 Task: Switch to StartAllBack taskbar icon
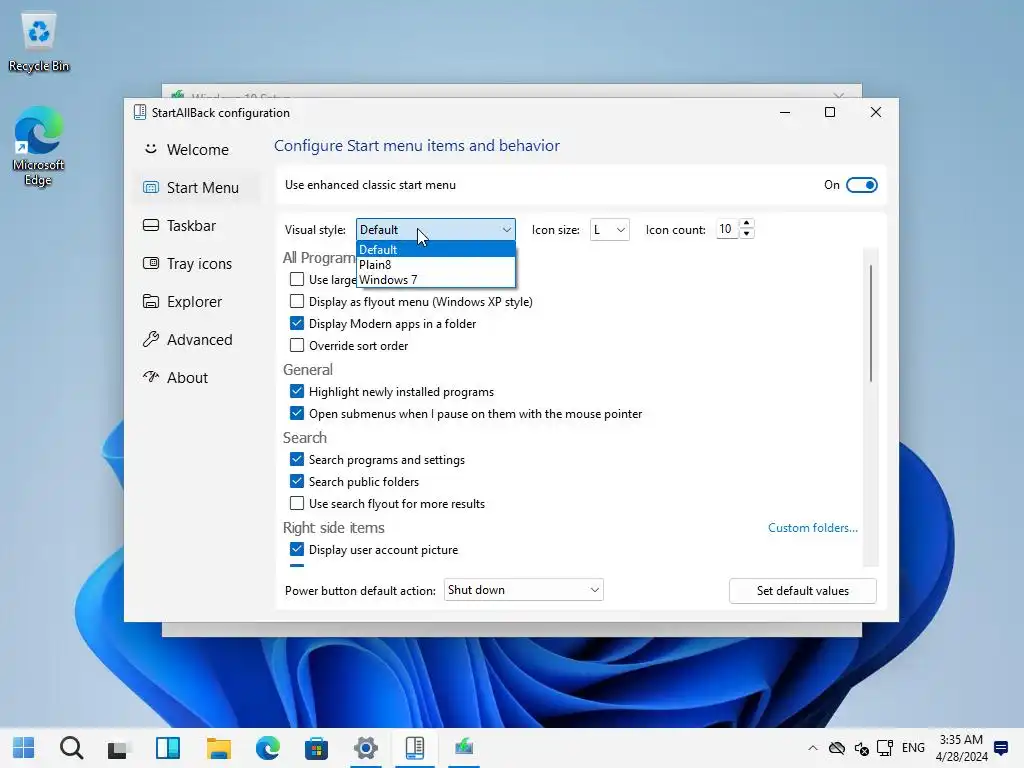point(415,748)
